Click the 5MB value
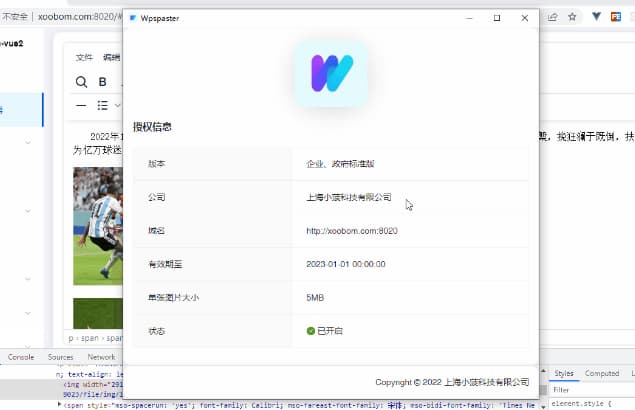The image size is (635, 410). [315, 298]
